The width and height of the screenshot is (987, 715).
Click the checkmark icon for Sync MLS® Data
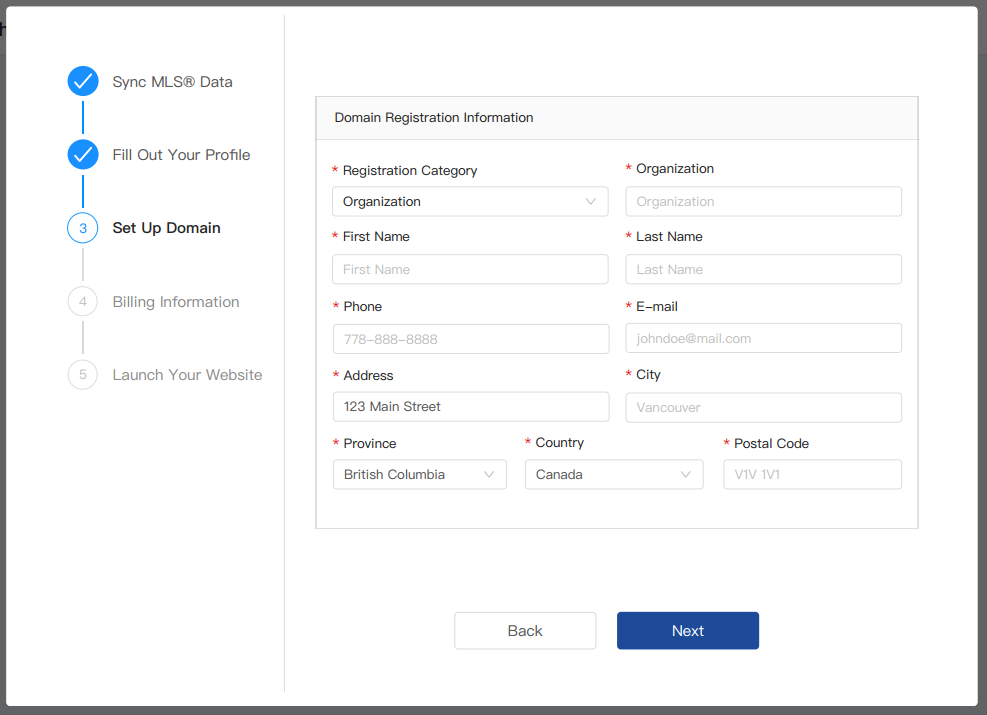pos(83,81)
